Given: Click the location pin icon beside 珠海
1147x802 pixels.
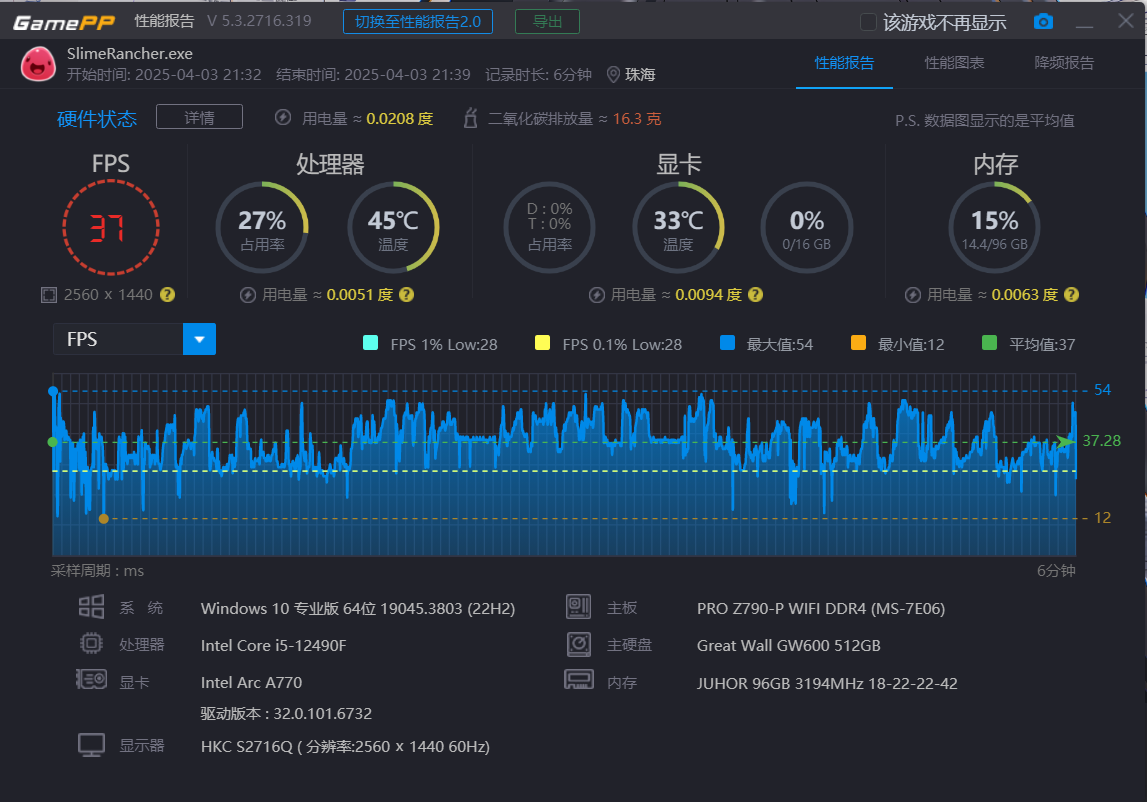Looking at the screenshot, I should point(613,75).
